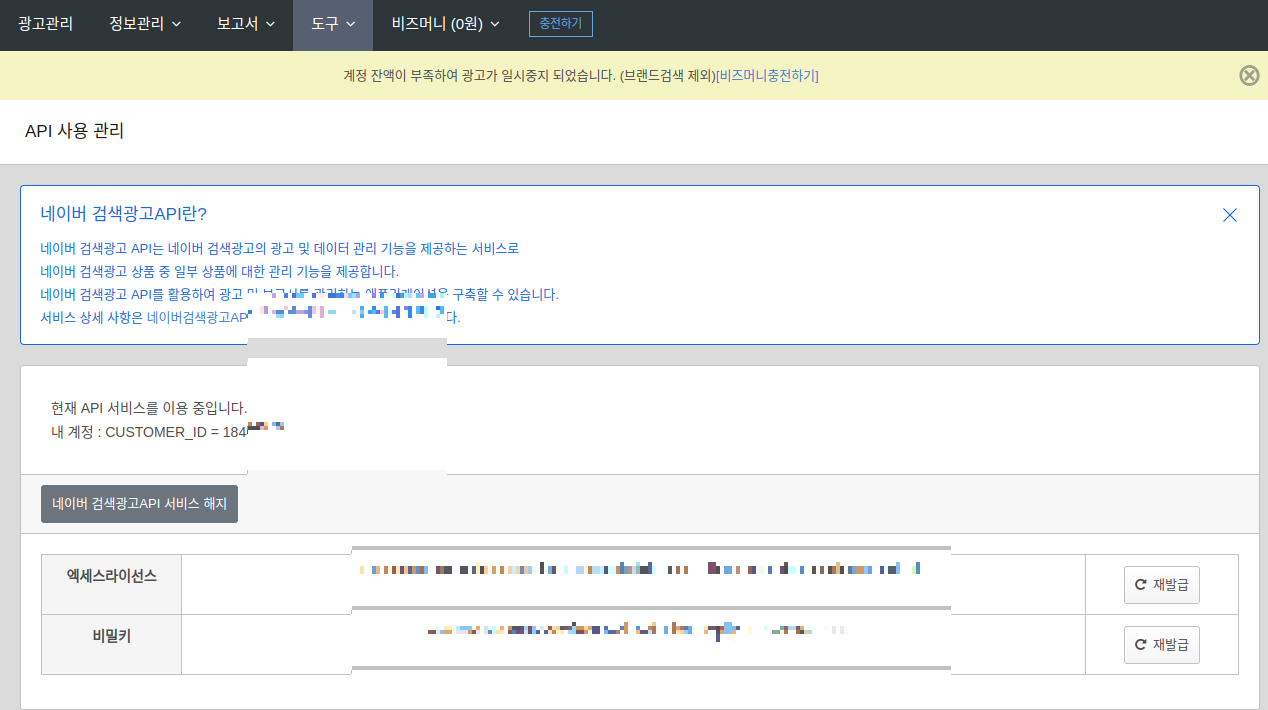
Task: Click the CUSTOMER_ID account line
Action: 168,431
